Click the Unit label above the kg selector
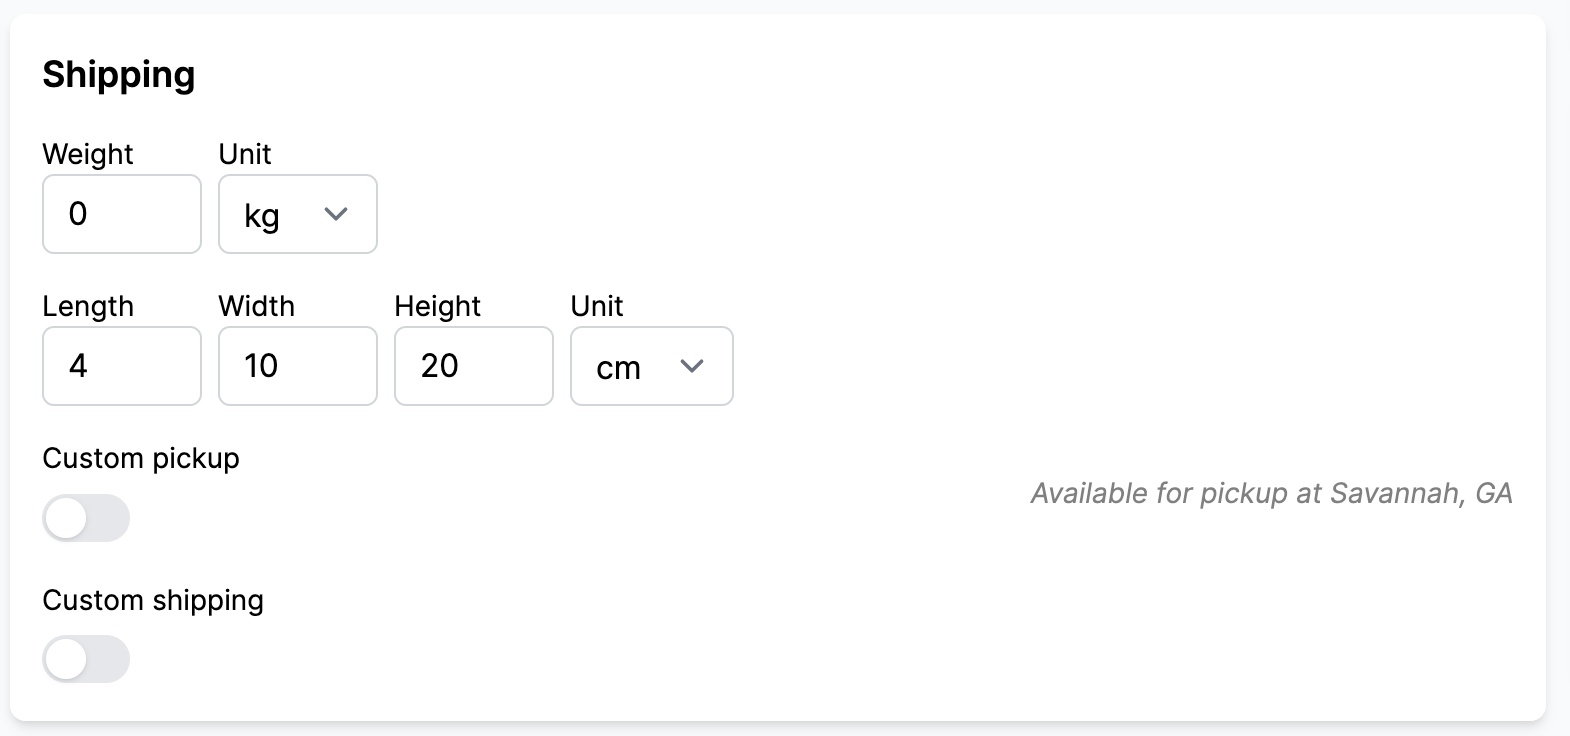Image resolution: width=1570 pixels, height=736 pixels. tap(244, 154)
